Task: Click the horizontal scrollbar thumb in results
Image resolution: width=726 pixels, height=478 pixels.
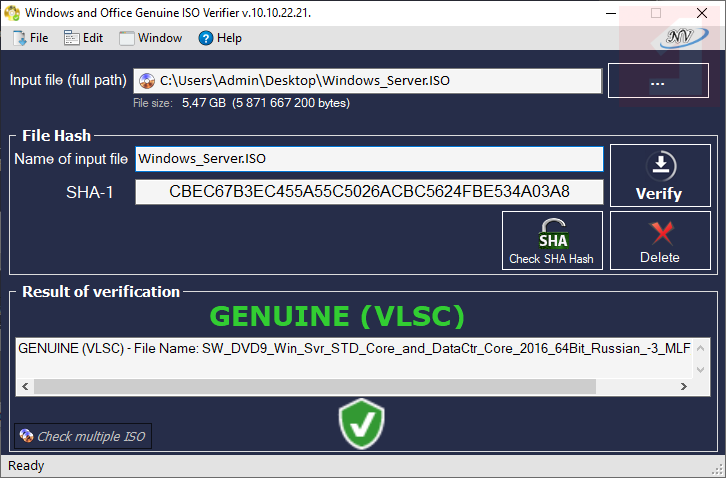Action: click(x=315, y=386)
